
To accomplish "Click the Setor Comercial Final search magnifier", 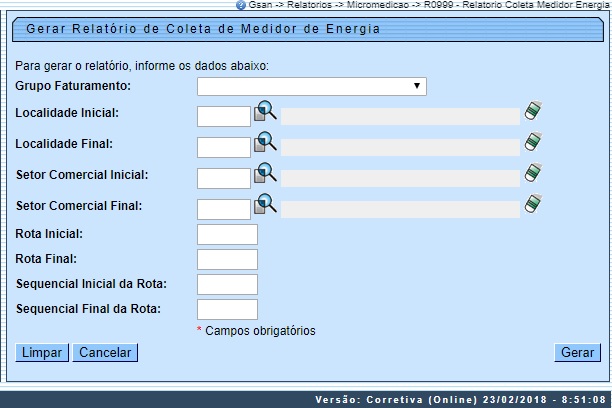I will (x=265, y=205).
